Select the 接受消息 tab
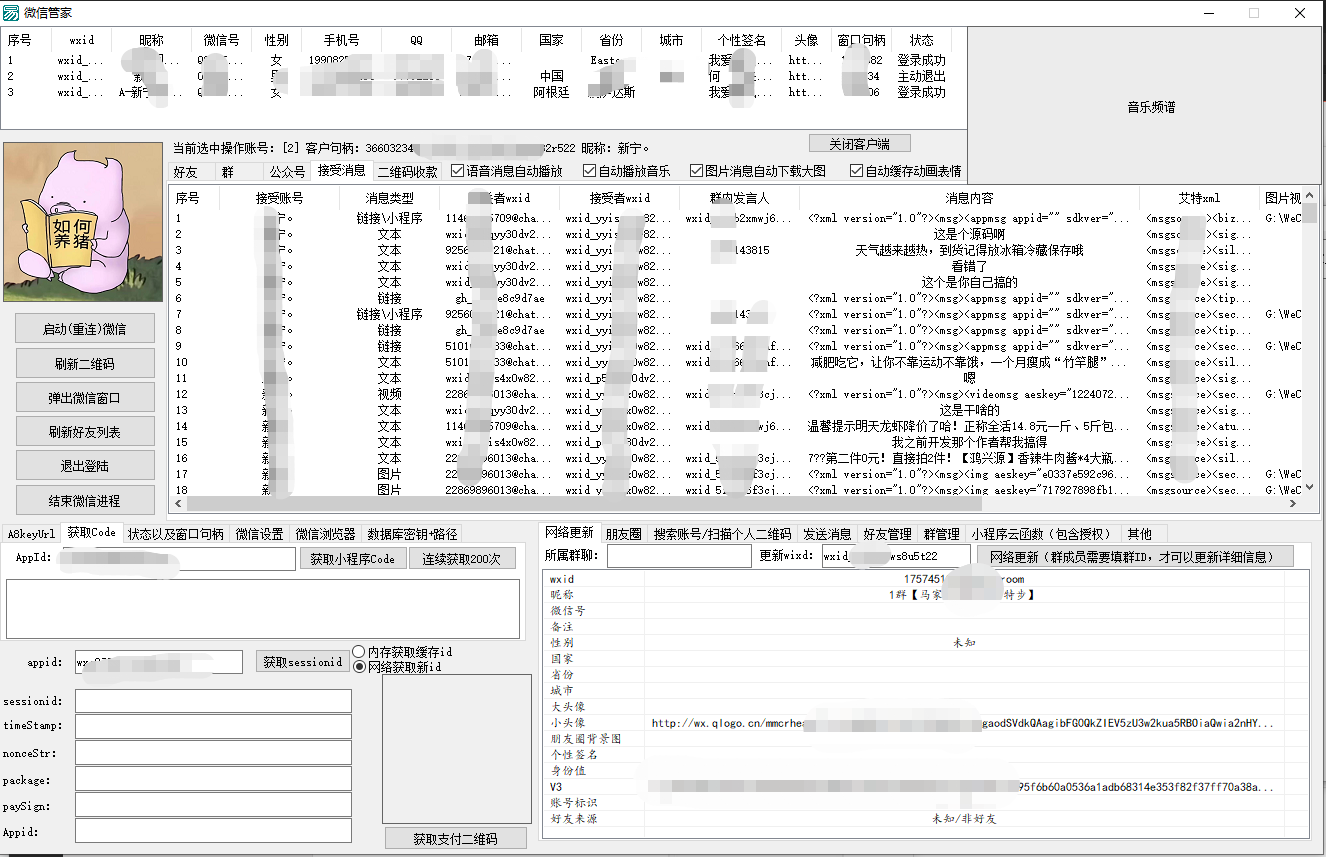The width and height of the screenshot is (1326, 857). [342, 170]
